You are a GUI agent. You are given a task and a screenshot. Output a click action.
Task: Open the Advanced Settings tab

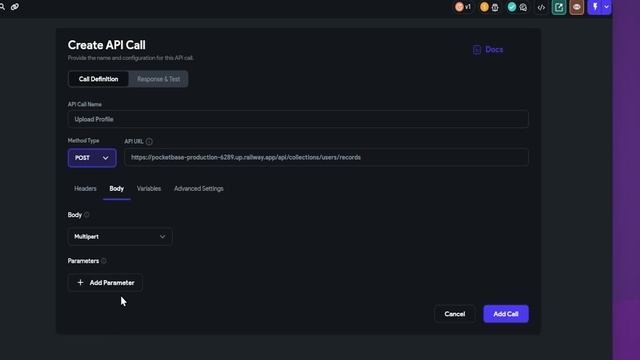199,189
